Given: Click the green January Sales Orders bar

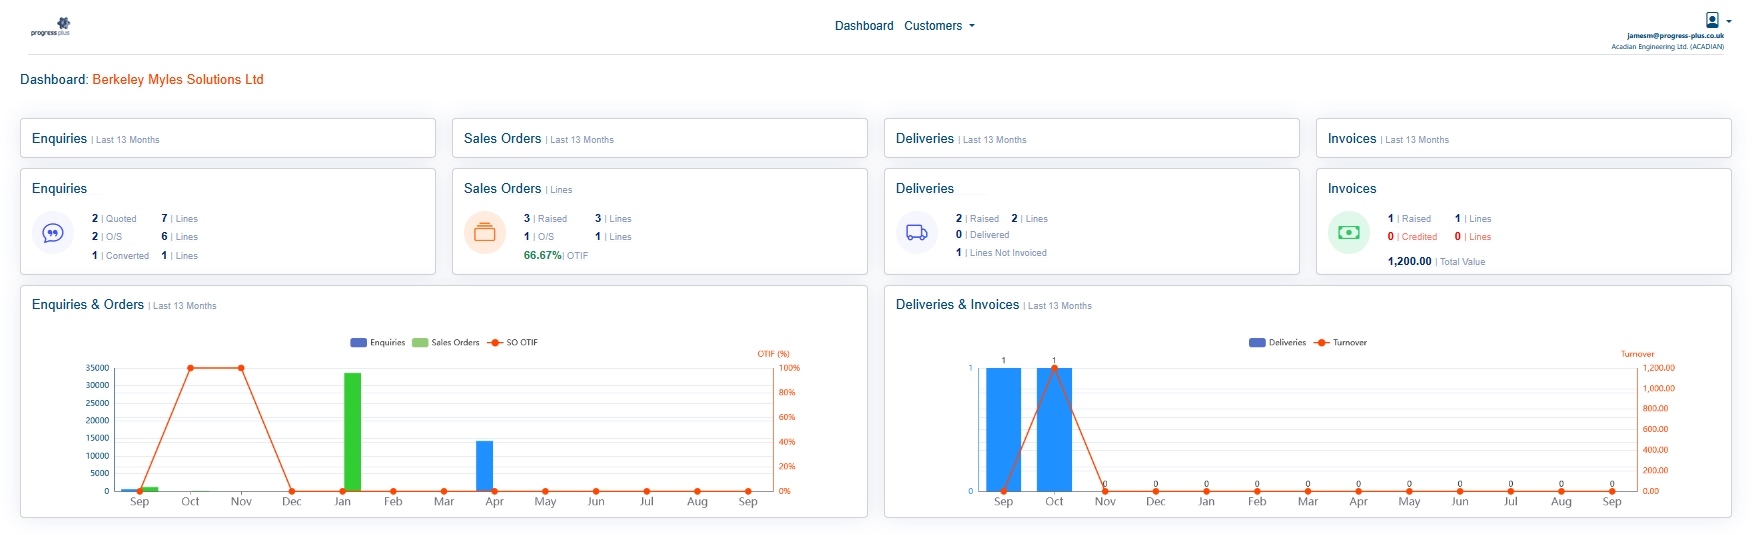Looking at the screenshot, I should click(x=352, y=432).
